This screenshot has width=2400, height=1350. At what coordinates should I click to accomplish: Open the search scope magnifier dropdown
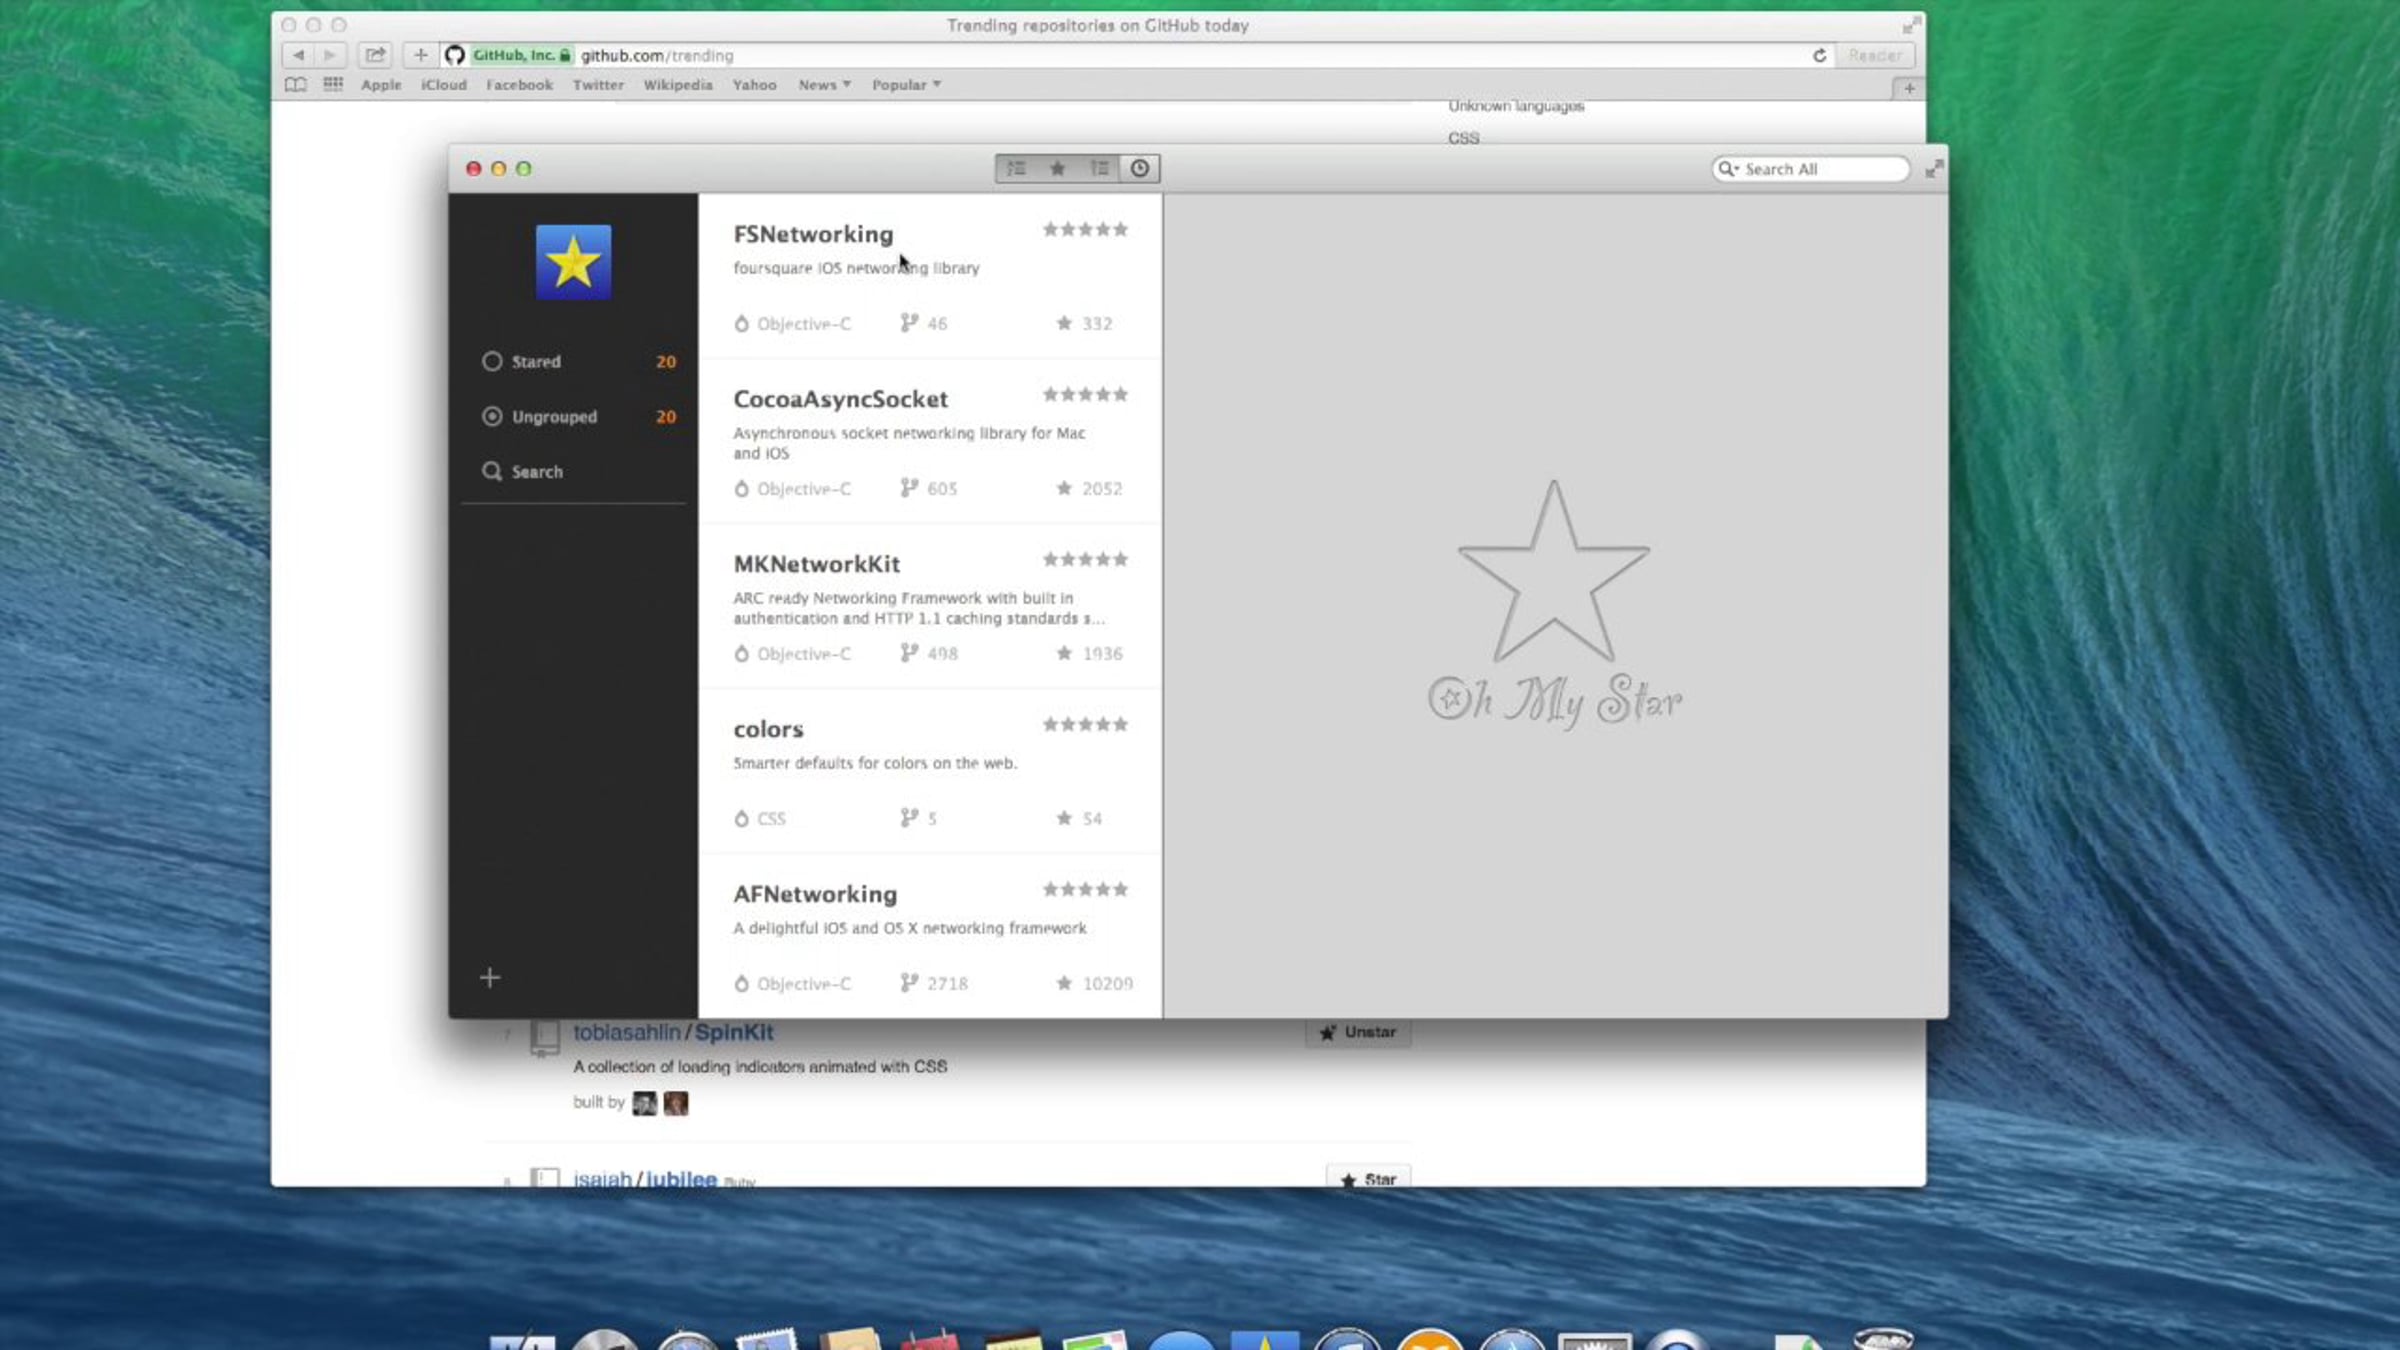coord(1728,169)
